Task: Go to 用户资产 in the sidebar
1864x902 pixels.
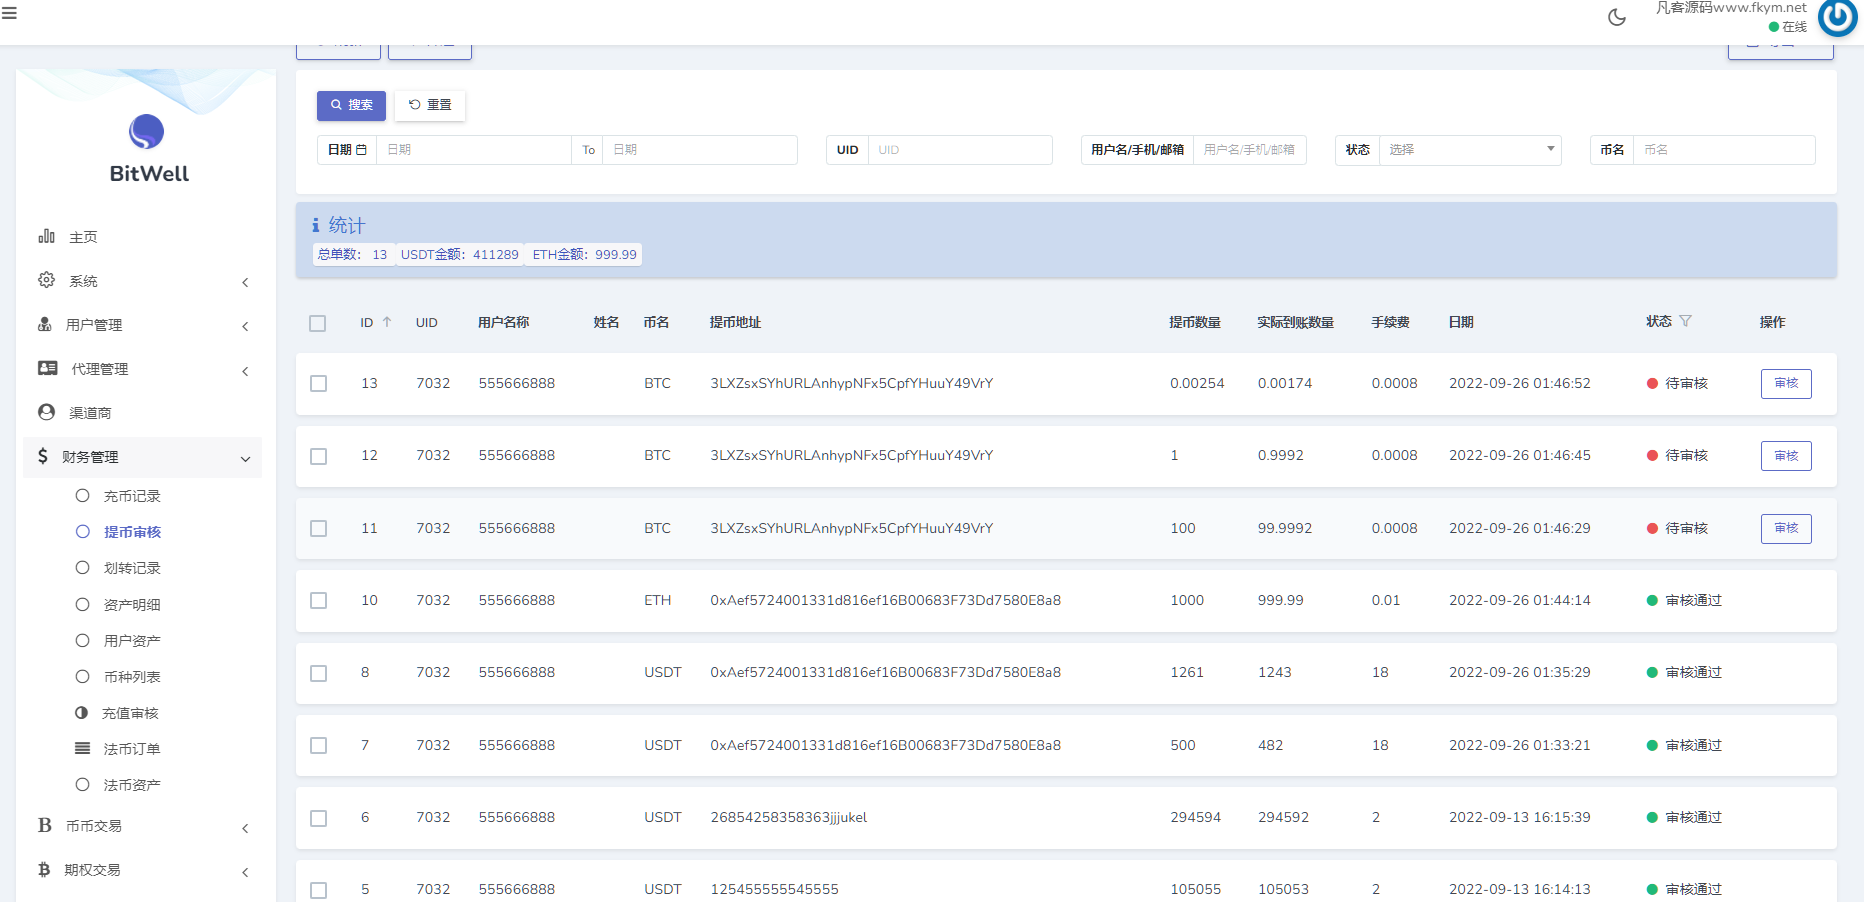Action: [131, 641]
